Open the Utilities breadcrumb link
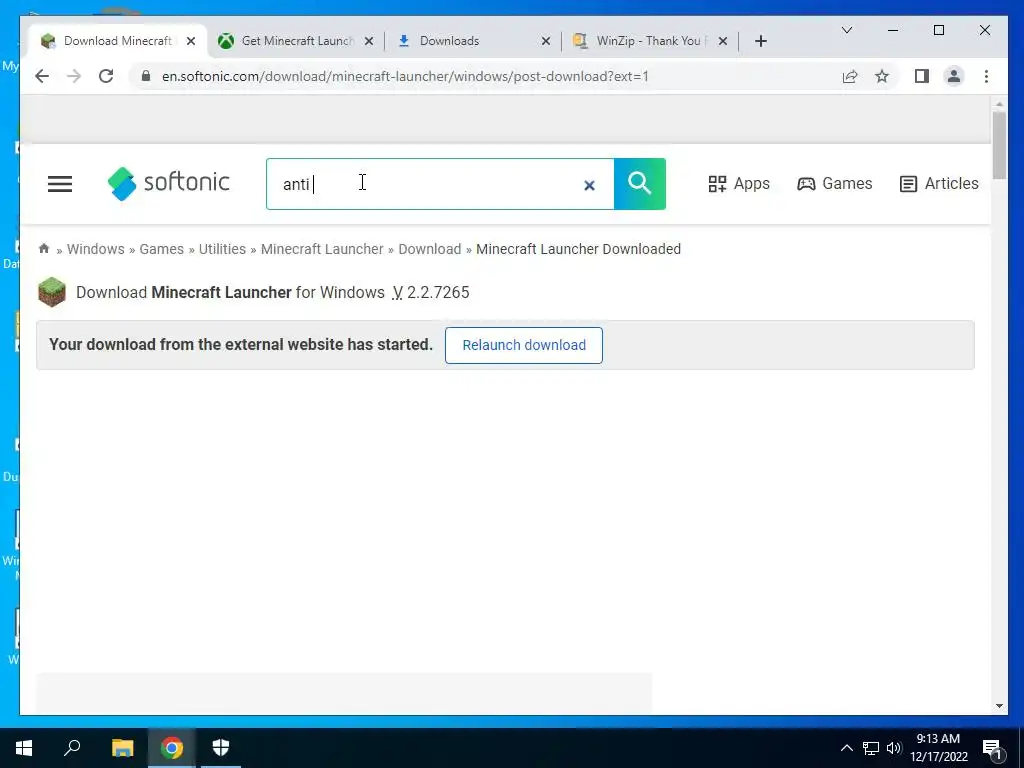Image resolution: width=1024 pixels, height=768 pixels. coord(222,249)
